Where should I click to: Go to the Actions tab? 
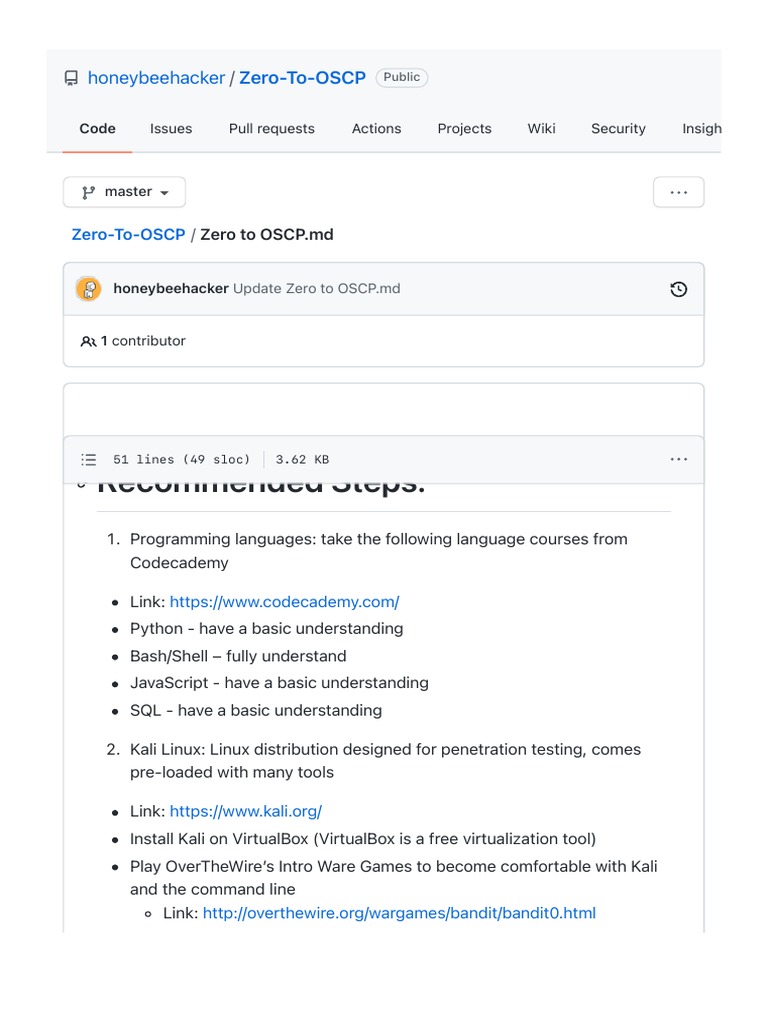(x=376, y=129)
